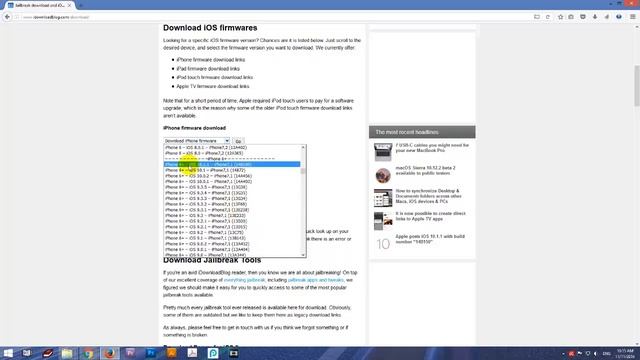Choose iPhone 6+ iOS 9.3.5 option

[x=232, y=187]
